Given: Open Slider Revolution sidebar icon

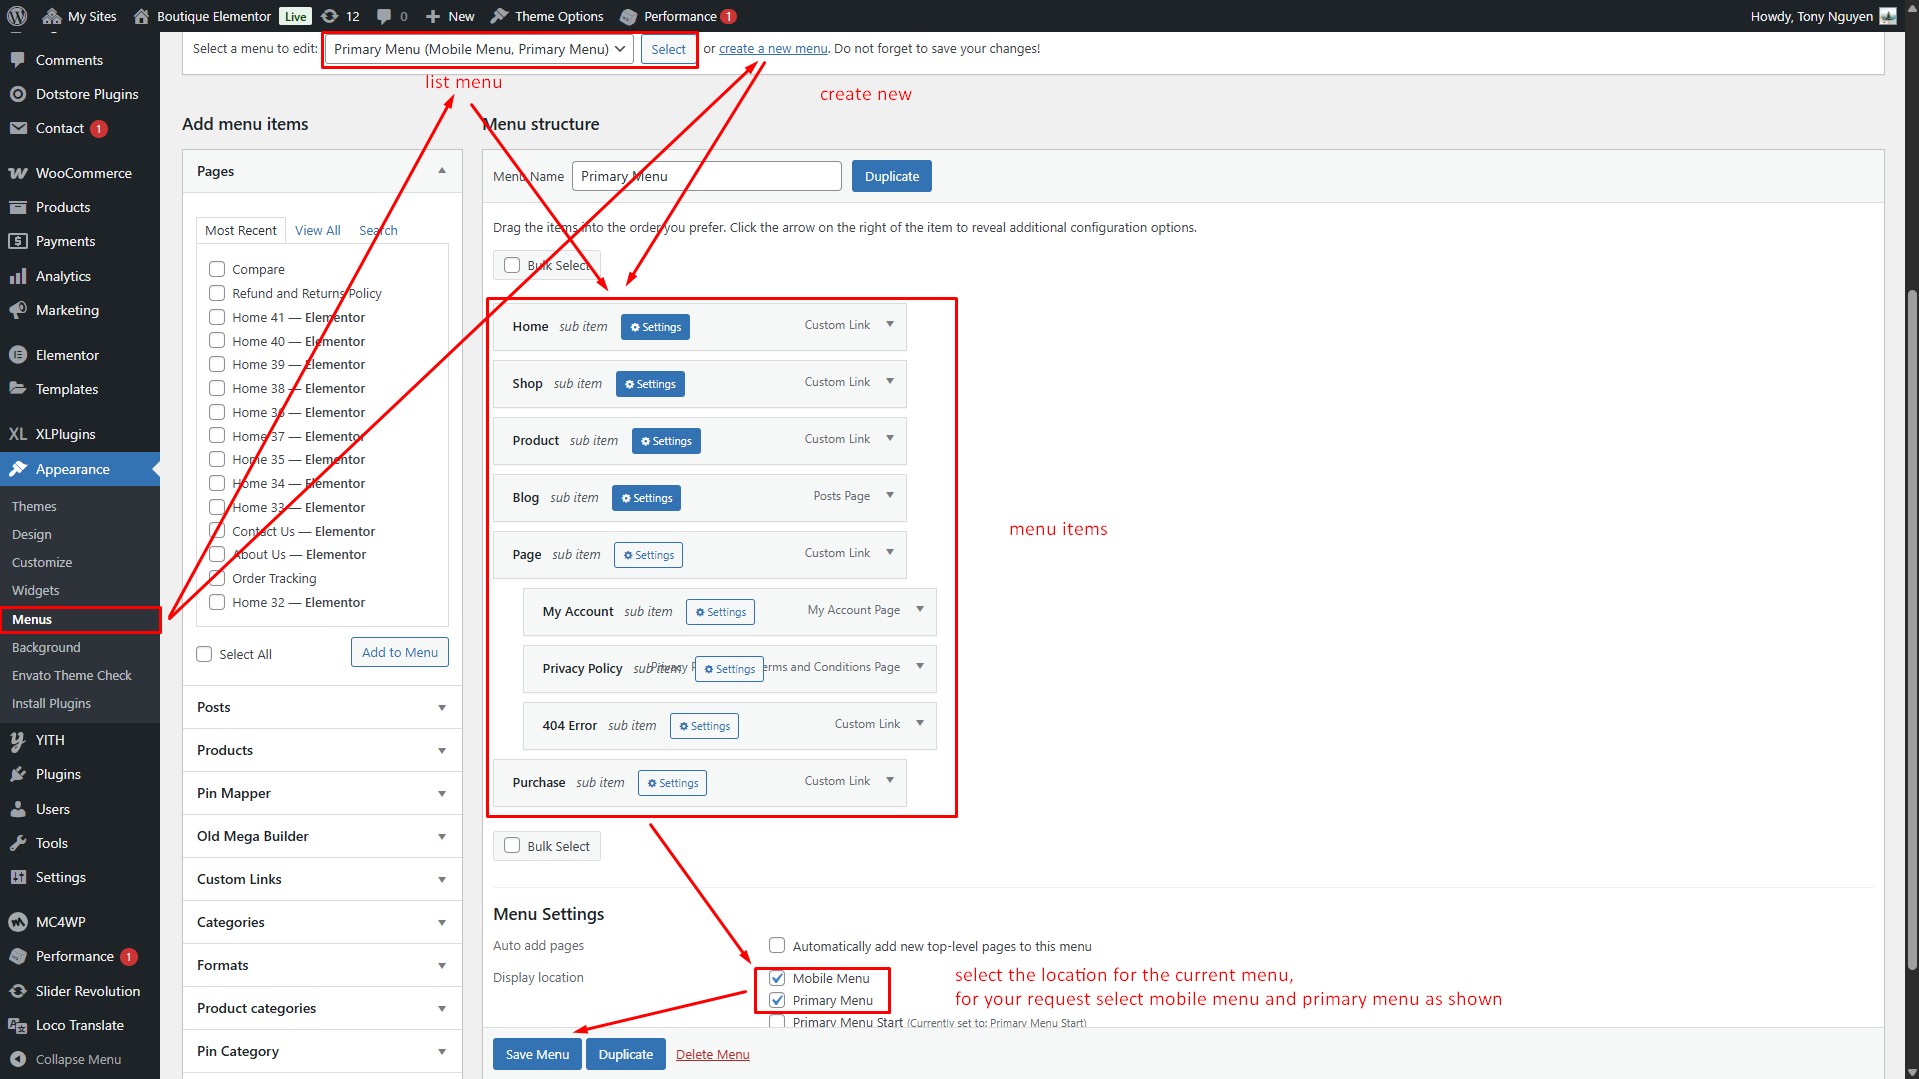Looking at the screenshot, I should point(18,991).
